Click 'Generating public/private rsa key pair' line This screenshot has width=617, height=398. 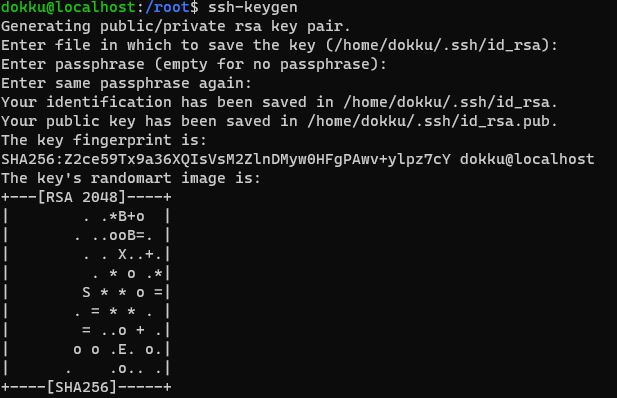click(x=176, y=26)
